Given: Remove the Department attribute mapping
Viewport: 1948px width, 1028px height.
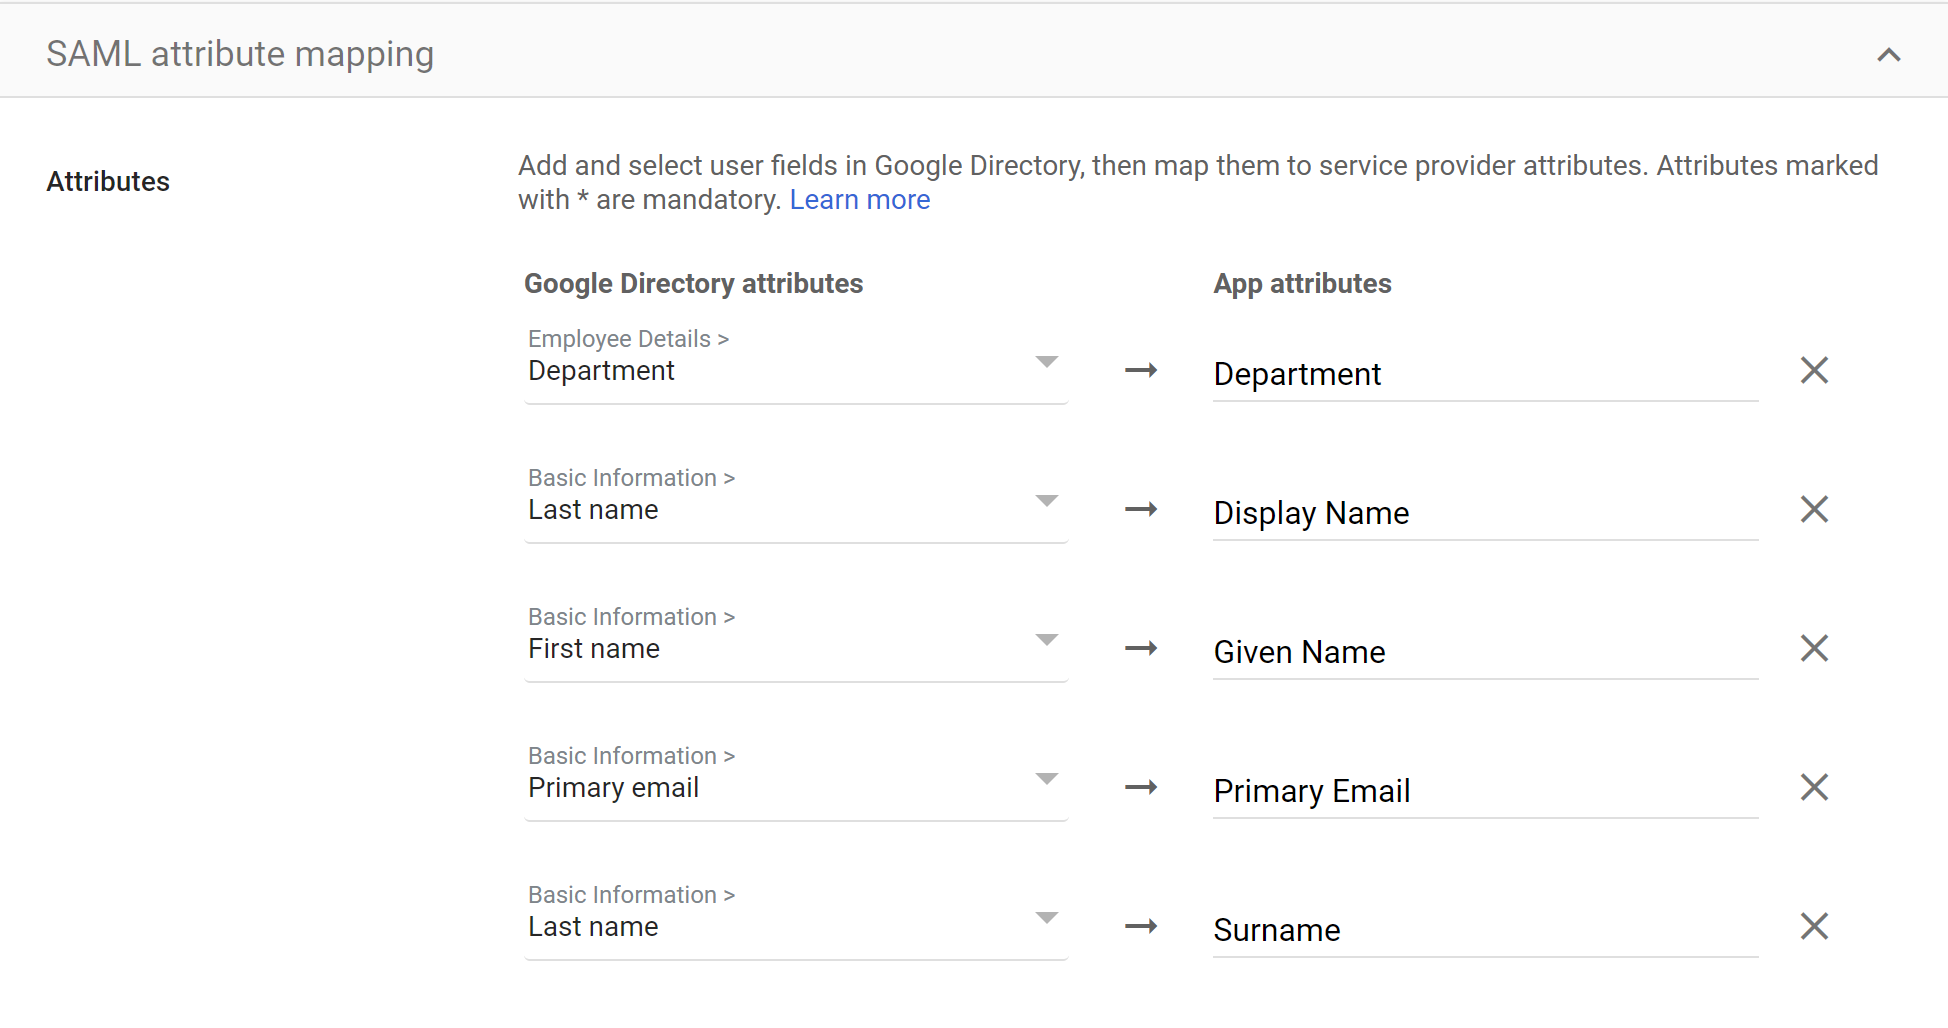Looking at the screenshot, I should pyautogui.click(x=1814, y=371).
